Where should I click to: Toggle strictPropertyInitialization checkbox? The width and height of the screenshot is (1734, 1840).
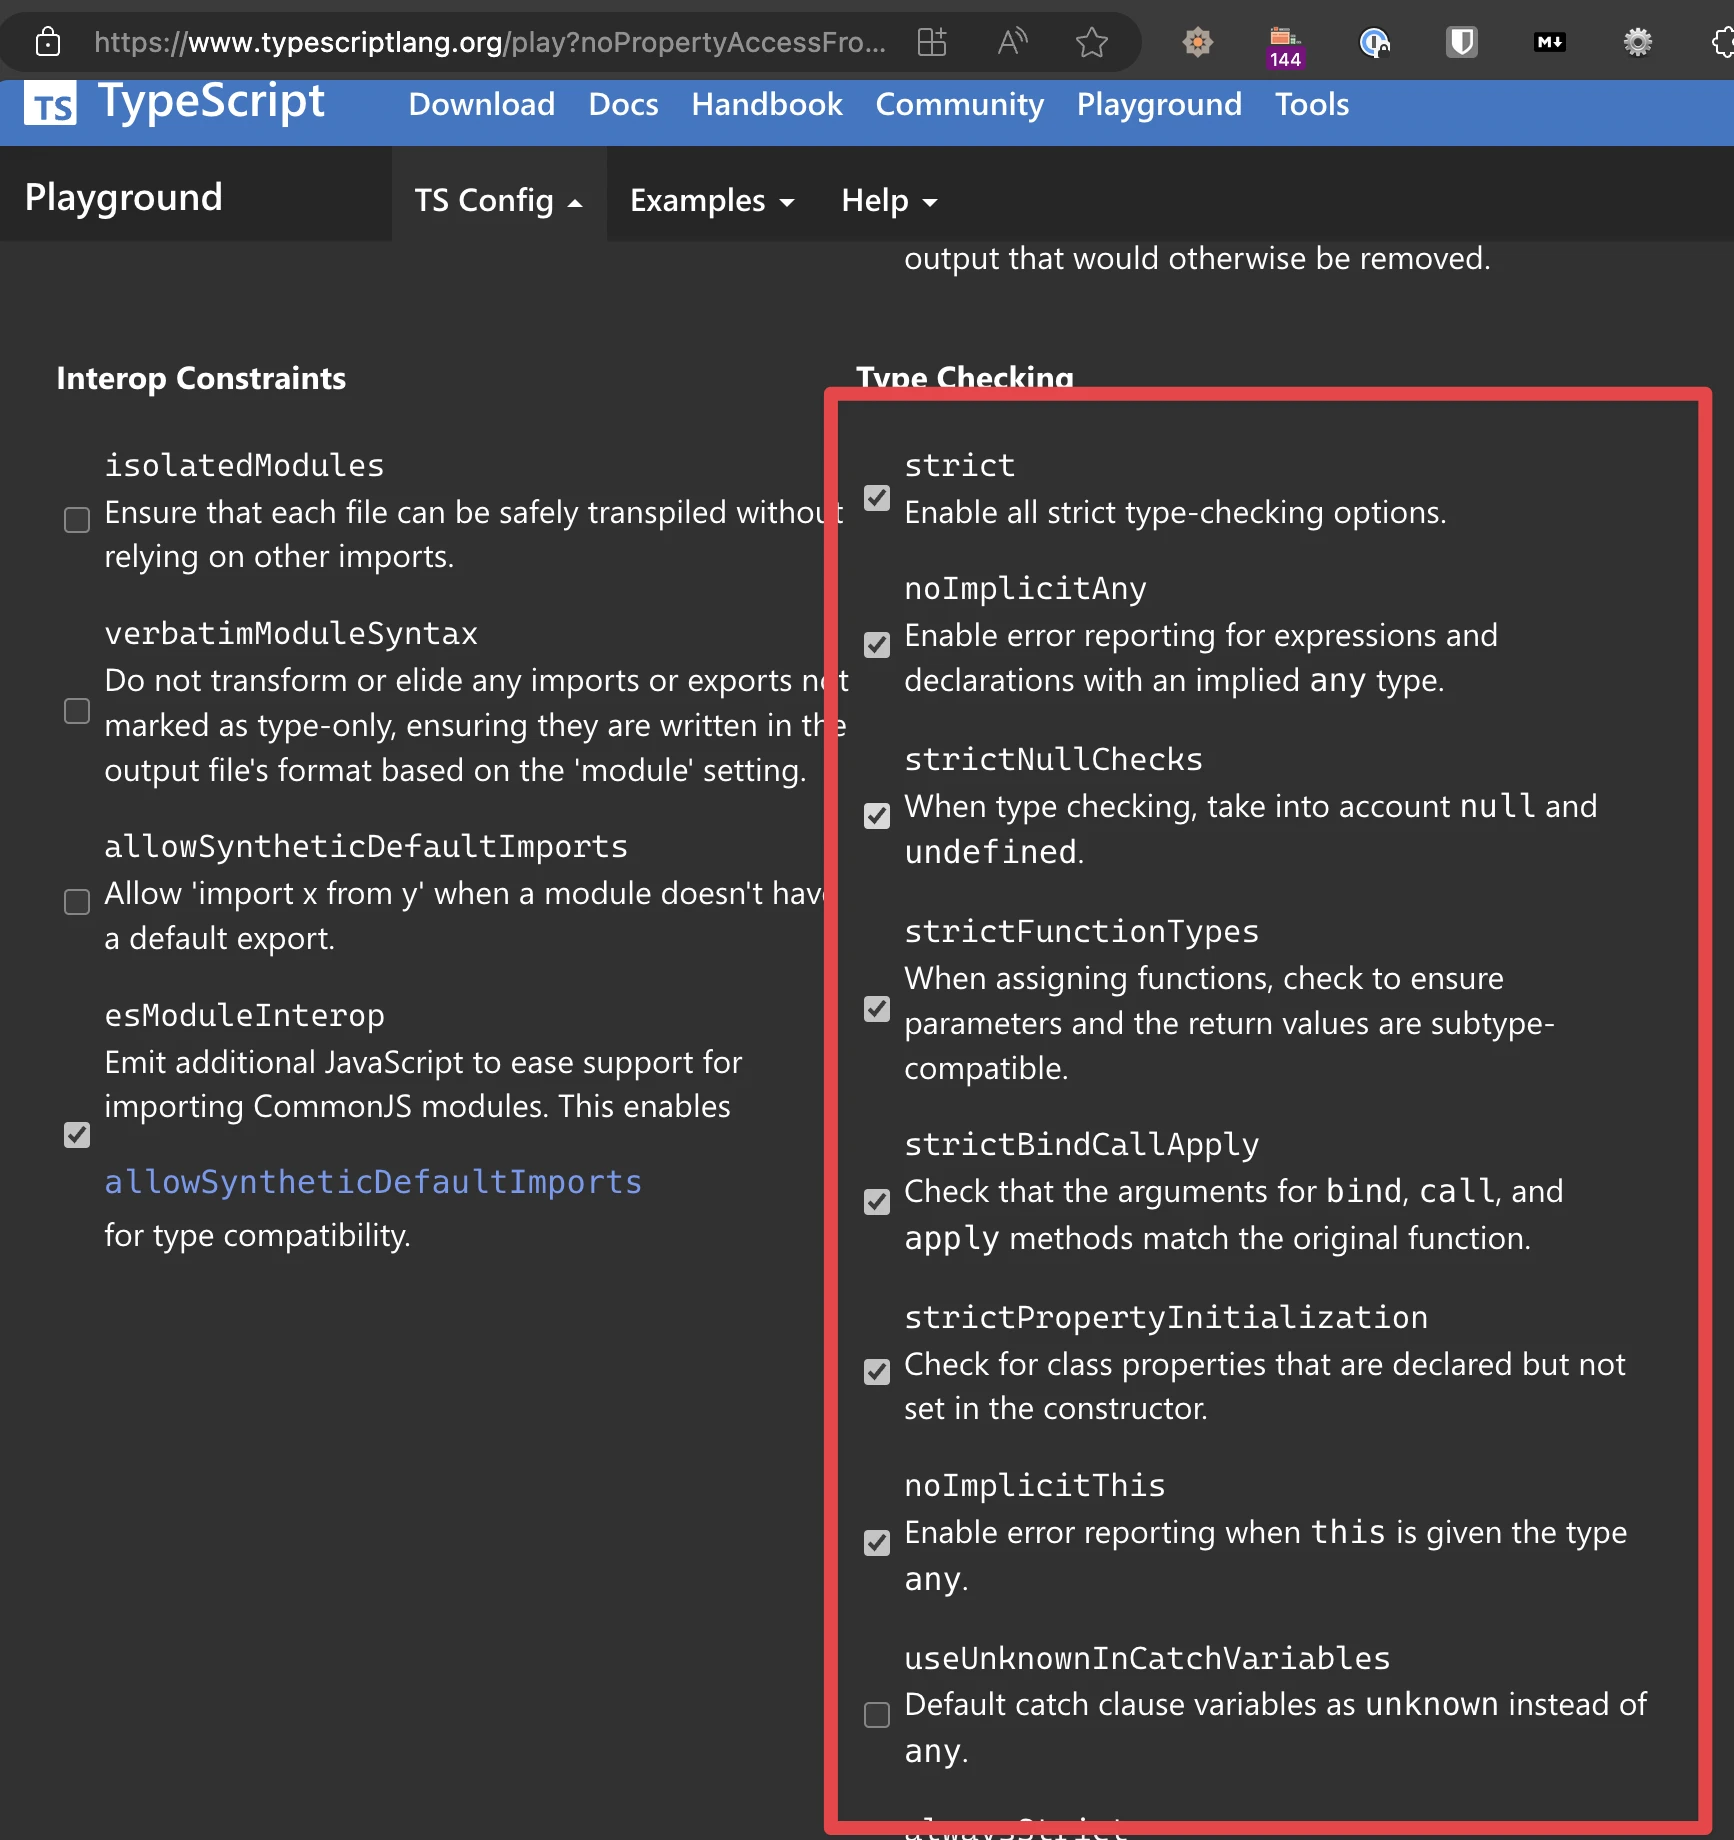[877, 1372]
